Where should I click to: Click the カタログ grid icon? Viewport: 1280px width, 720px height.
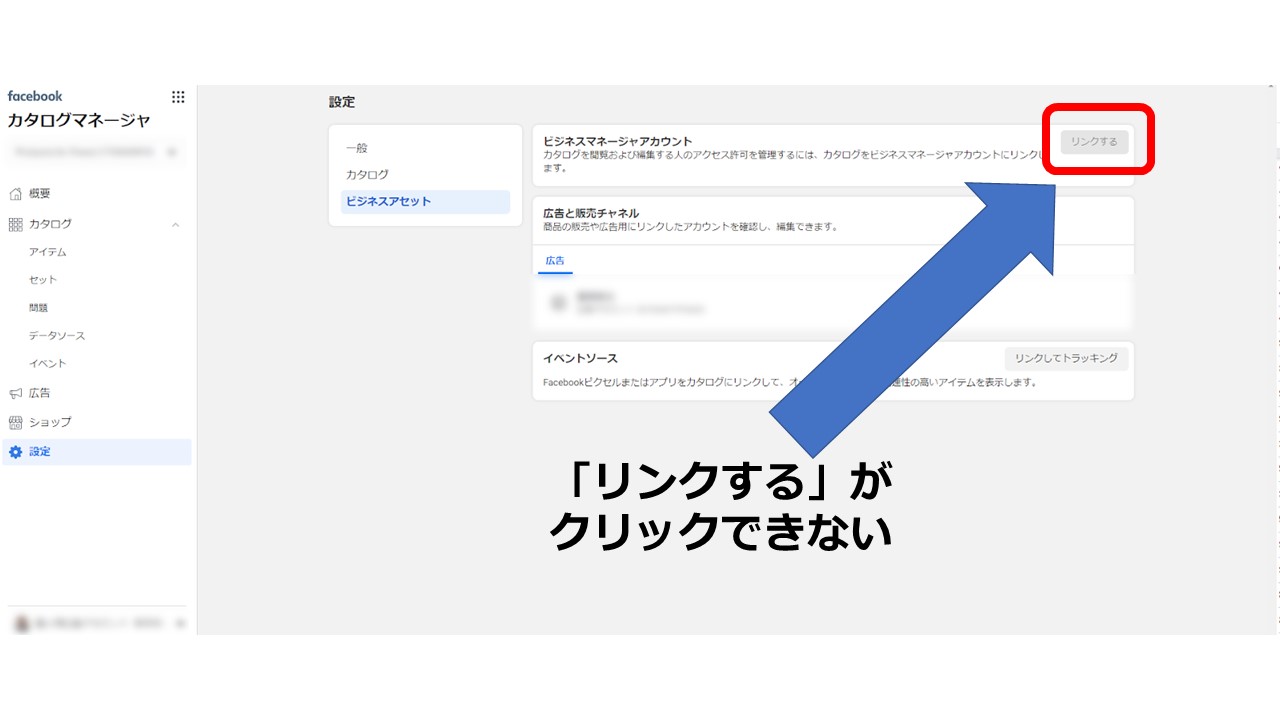(15, 224)
